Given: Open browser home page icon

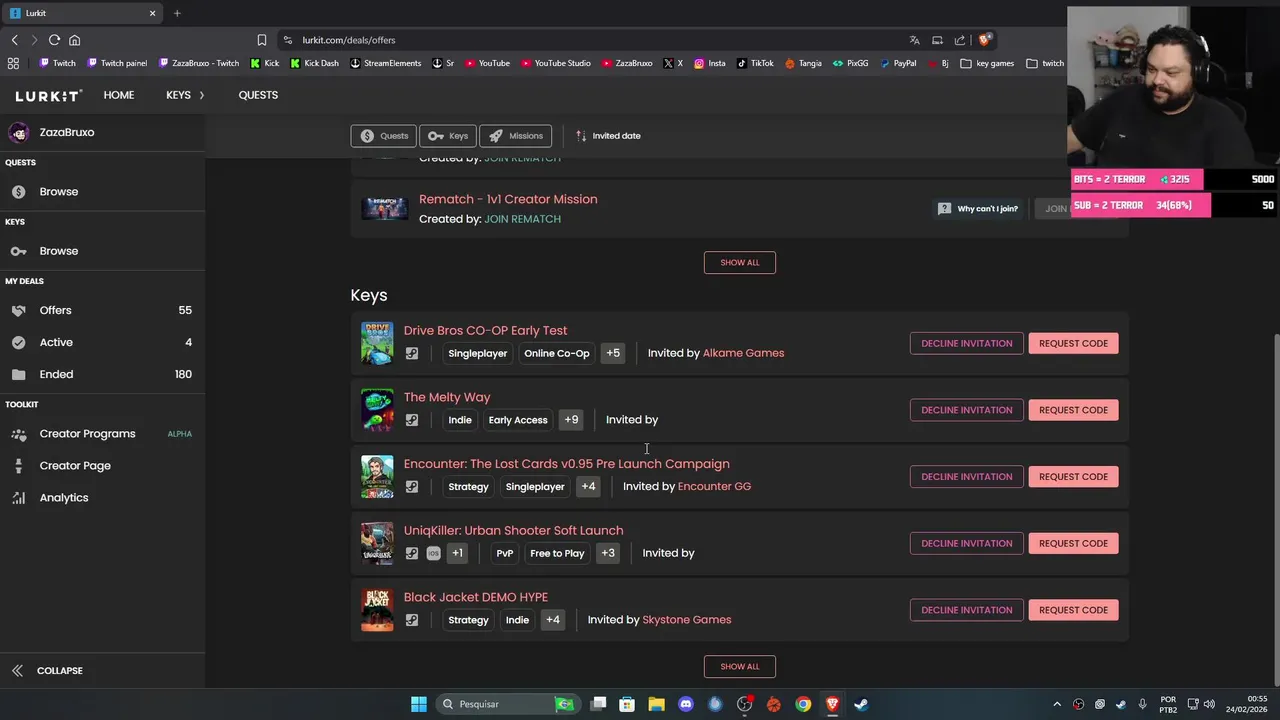Looking at the screenshot, I should coord(74,40).
